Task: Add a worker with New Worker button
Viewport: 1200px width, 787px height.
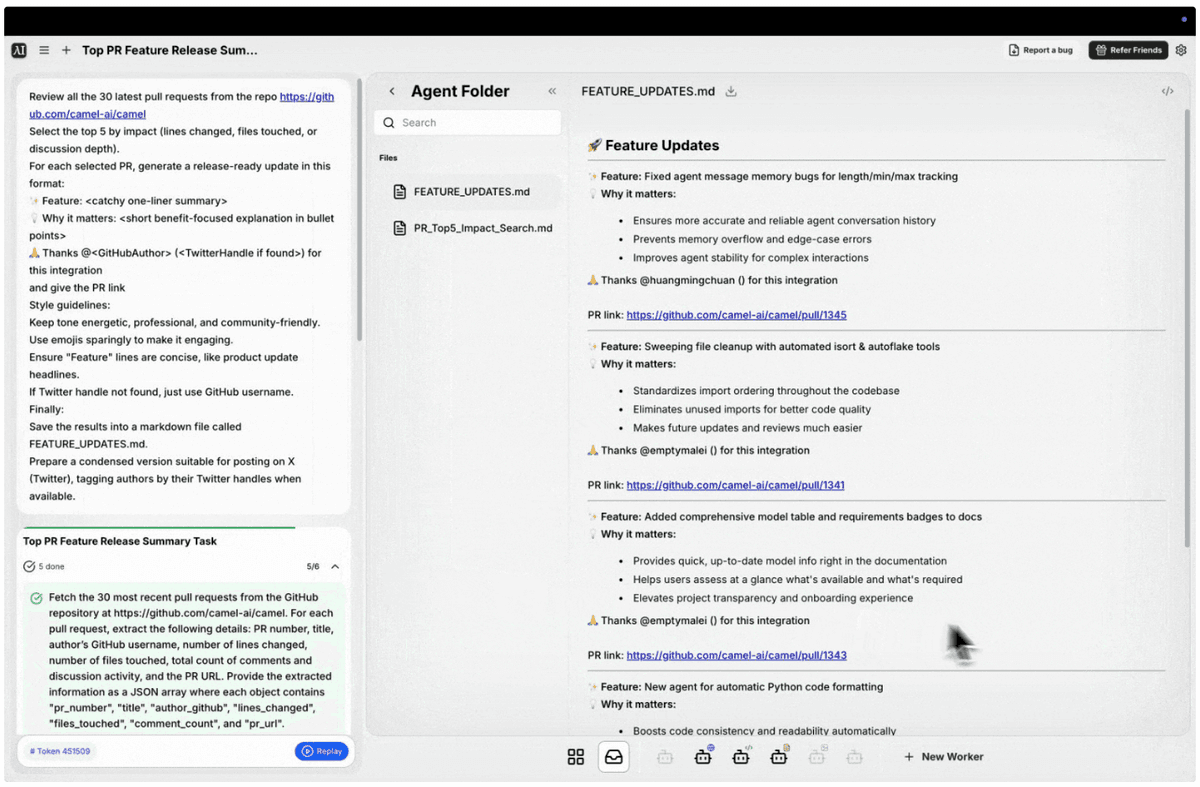Action: point(943,757)
